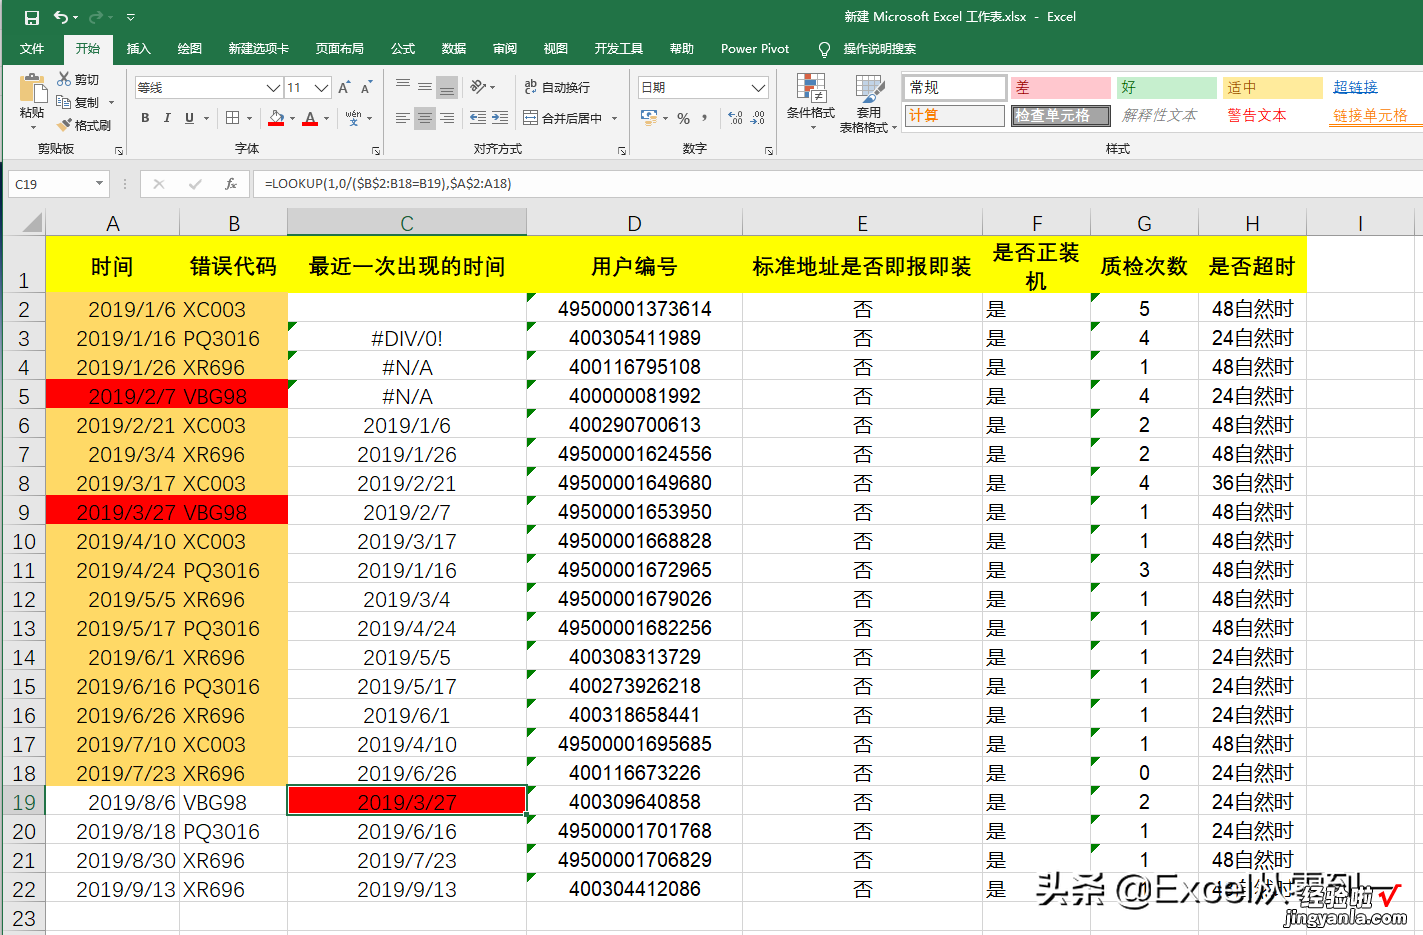This screenshot has height=935, width=1423.
Task: Click the decrease indent icon
Action: point(478,118)
